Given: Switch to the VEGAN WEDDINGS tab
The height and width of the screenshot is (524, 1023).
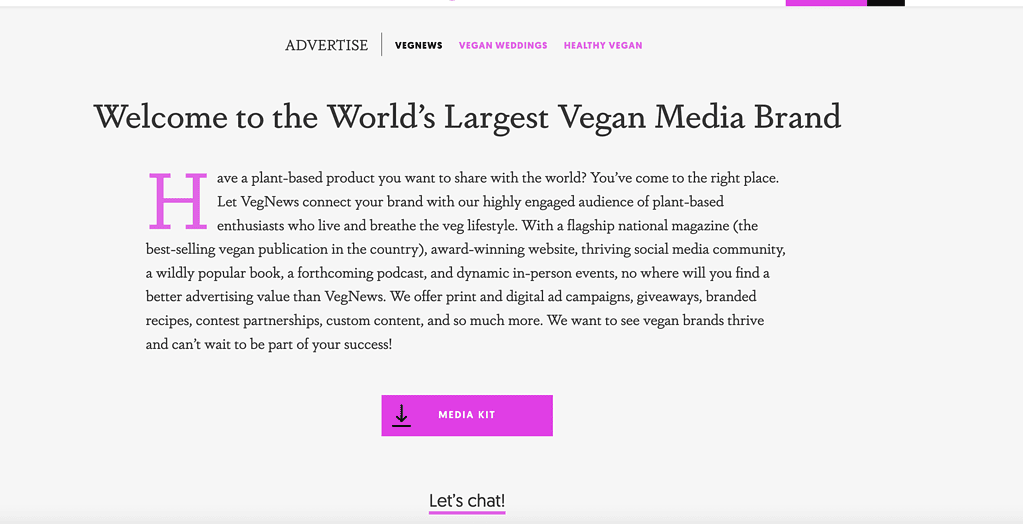Looking at the screenshot, I should point(503,46).
